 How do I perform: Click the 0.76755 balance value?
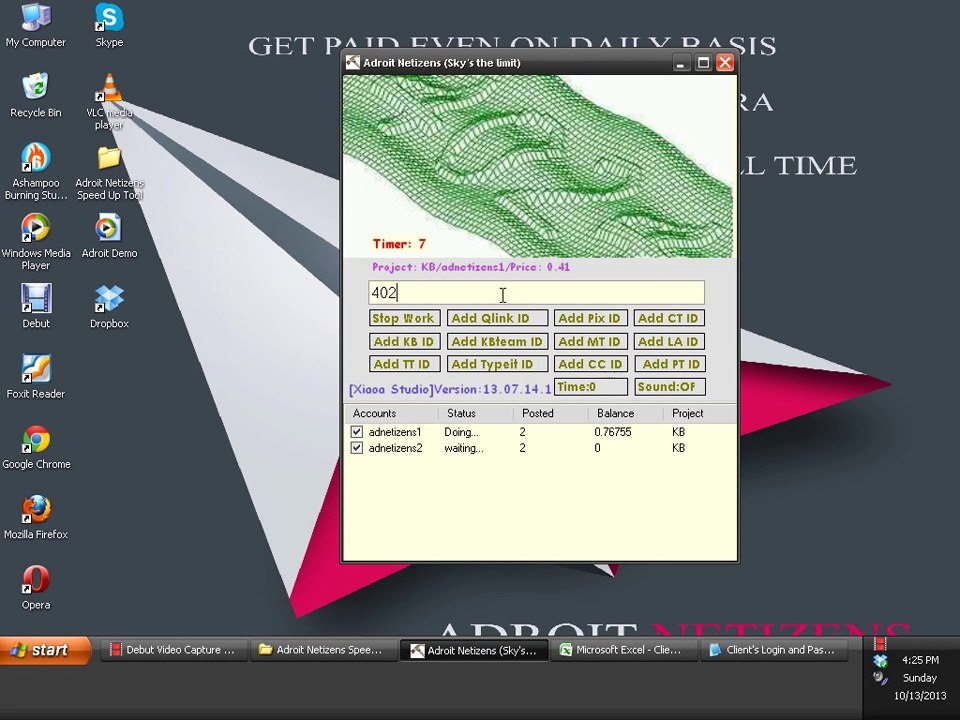pyautogui.click(x=612, y=432)
